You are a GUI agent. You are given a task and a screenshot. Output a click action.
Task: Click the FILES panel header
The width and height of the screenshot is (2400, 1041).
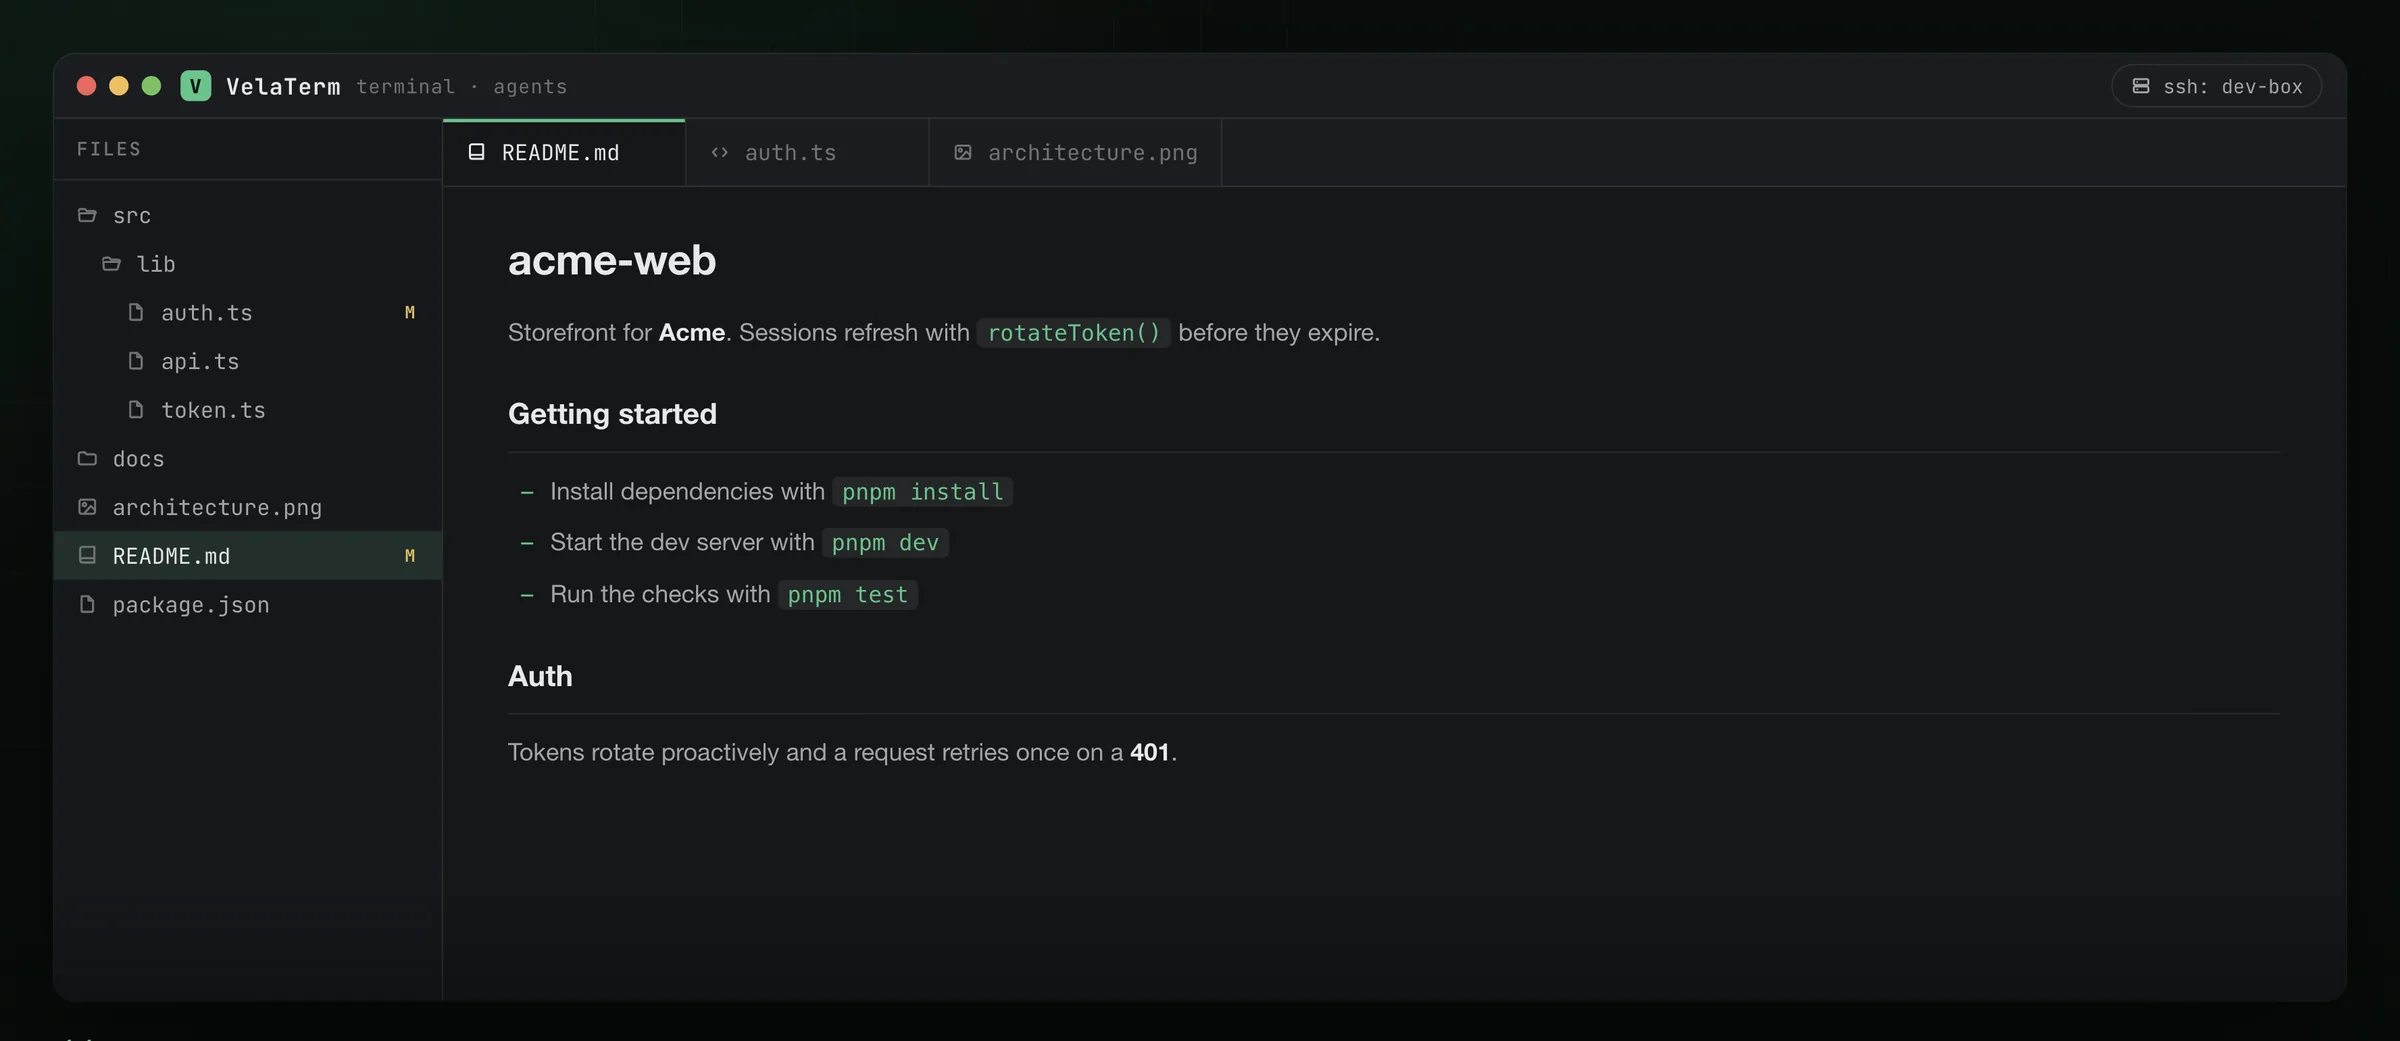[x=109, y=149]
